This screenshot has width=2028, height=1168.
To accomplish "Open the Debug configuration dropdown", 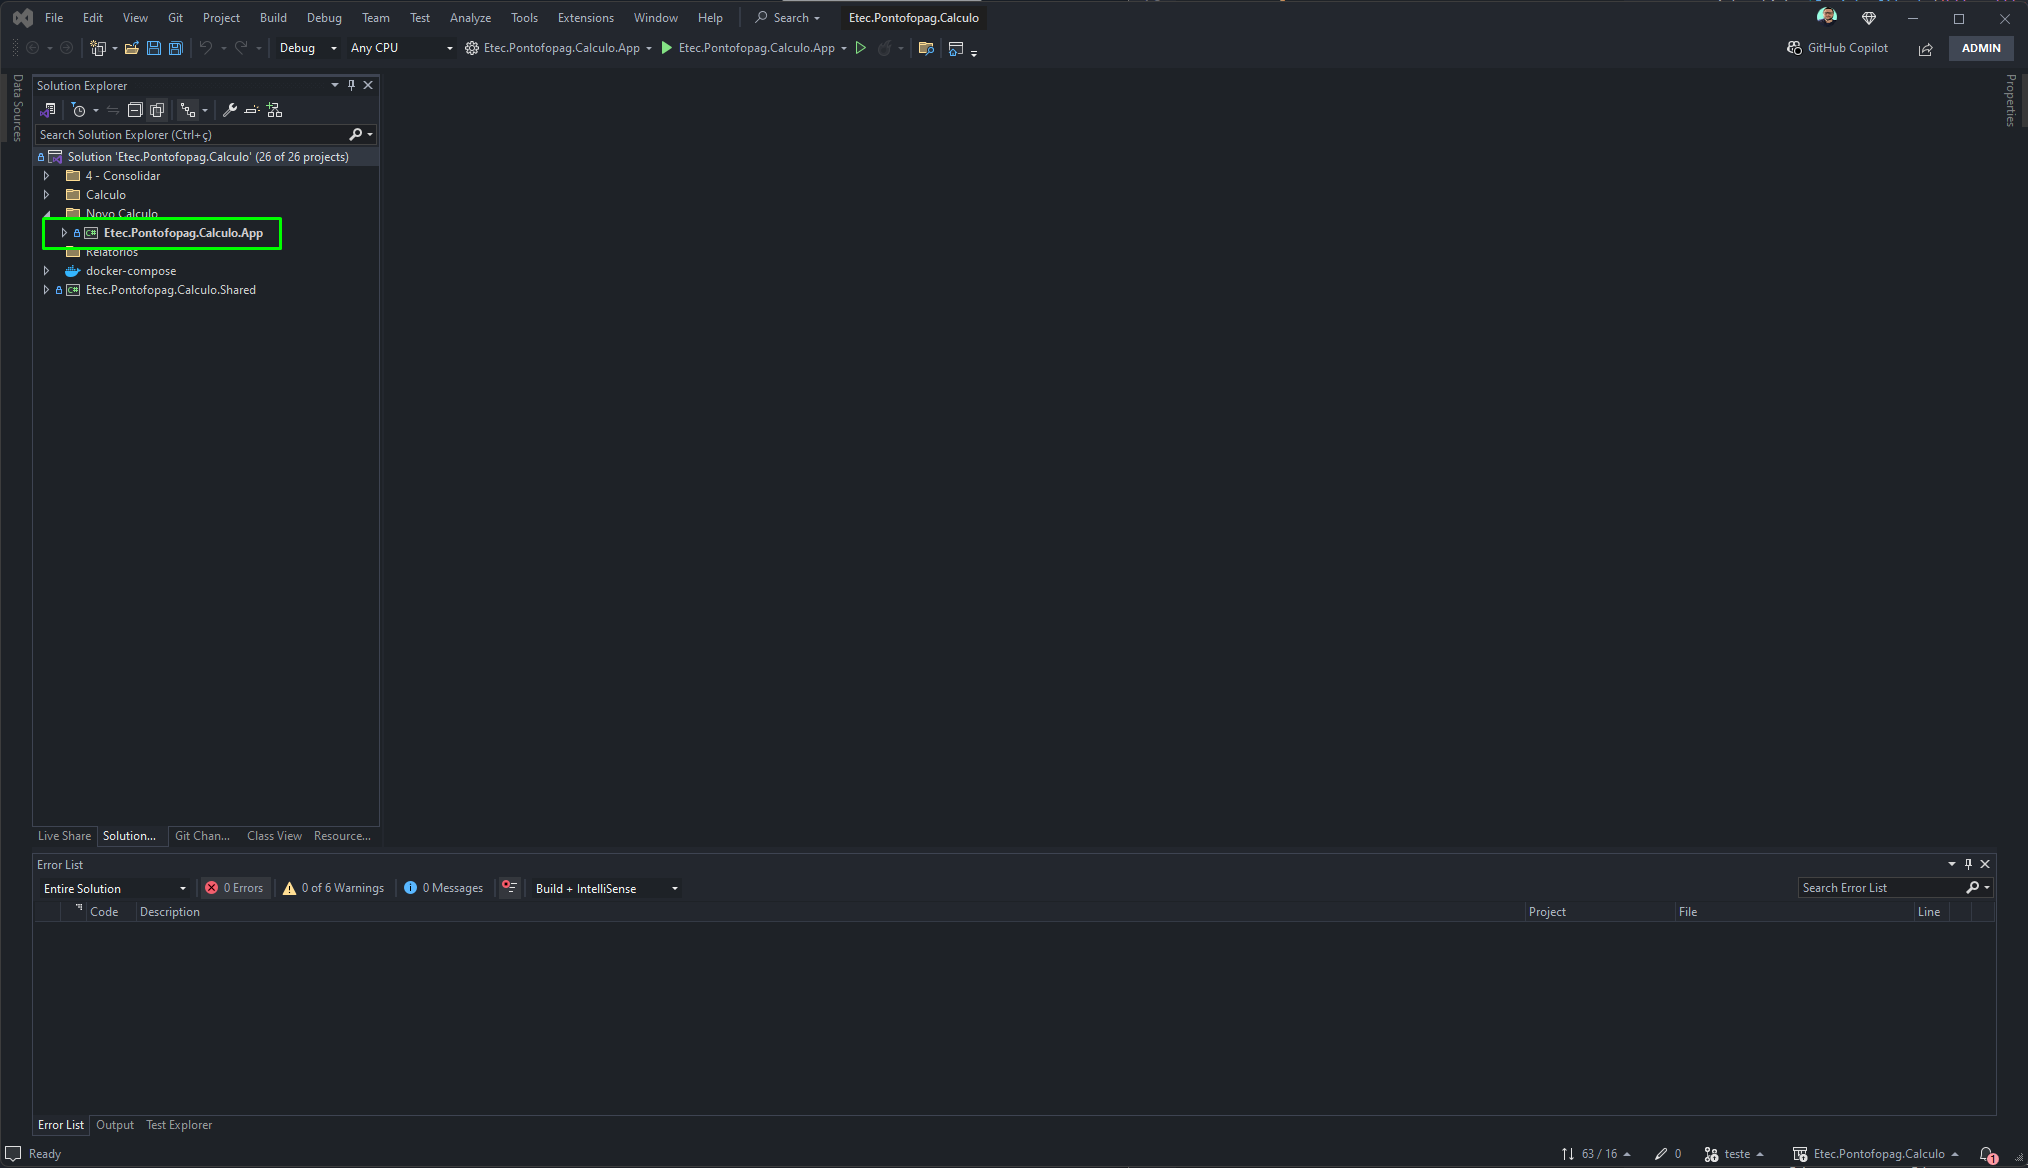I will [308, 48].
